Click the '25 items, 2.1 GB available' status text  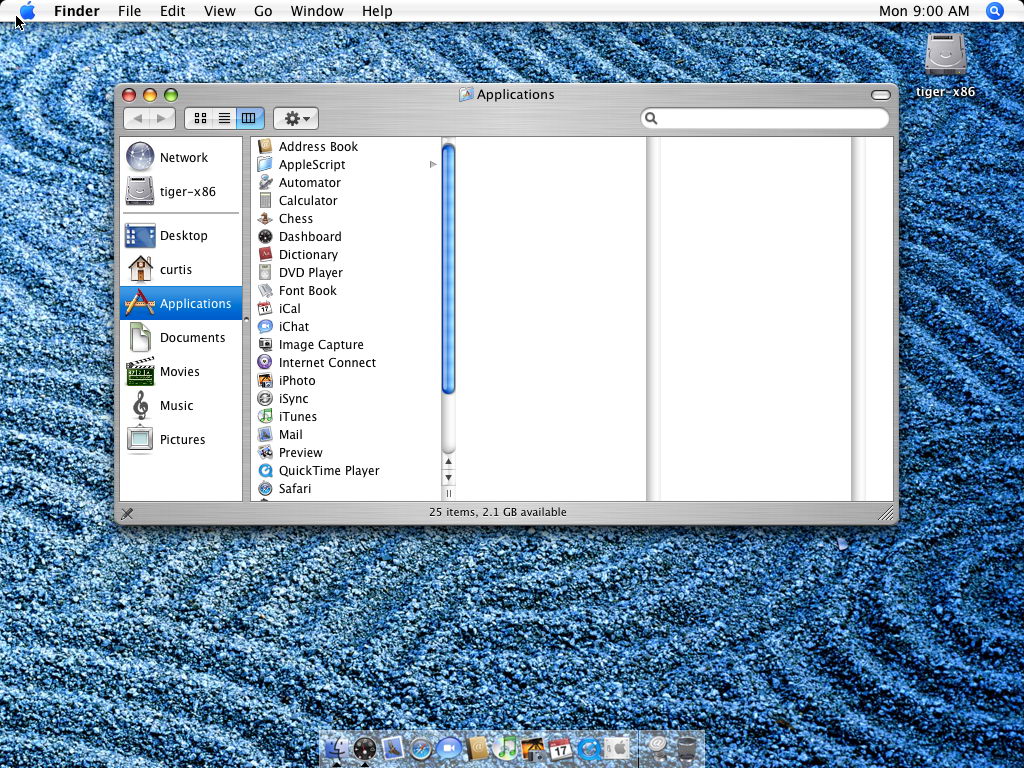coord(498,512)
